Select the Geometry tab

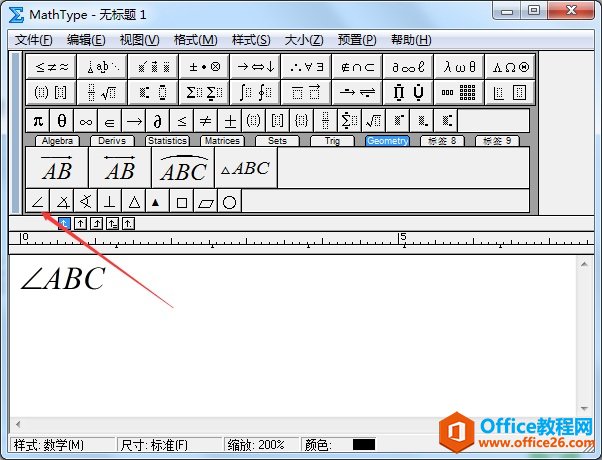pos(387,141)
